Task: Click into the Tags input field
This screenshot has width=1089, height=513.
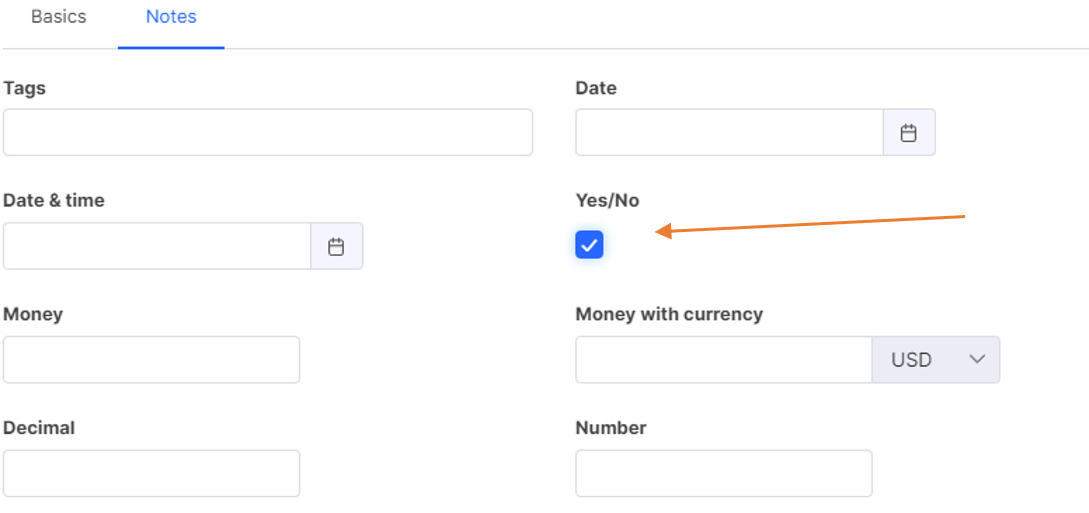Action: [x=267, y=133]
